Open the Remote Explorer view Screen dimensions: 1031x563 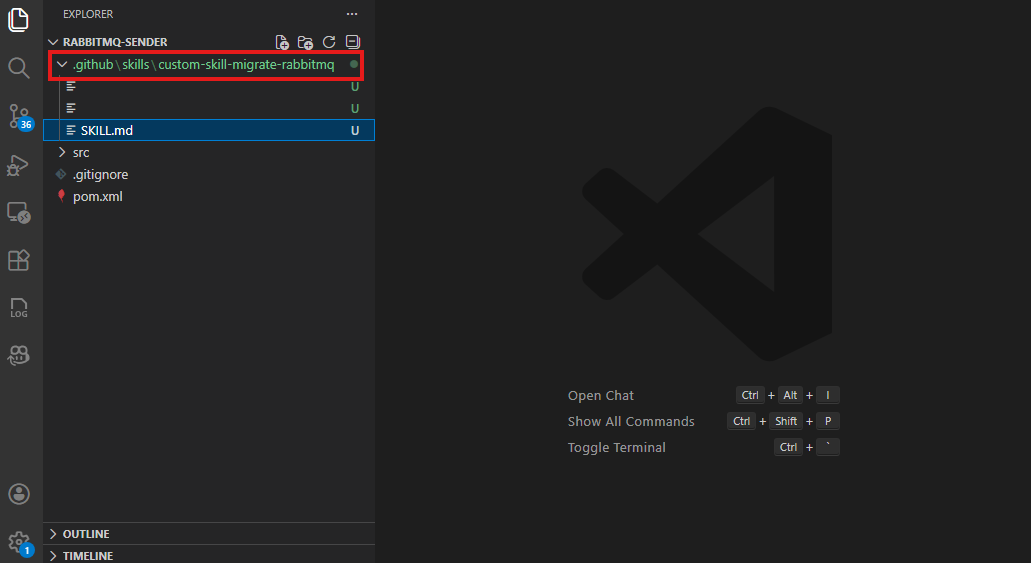click(x=19, y=212)
